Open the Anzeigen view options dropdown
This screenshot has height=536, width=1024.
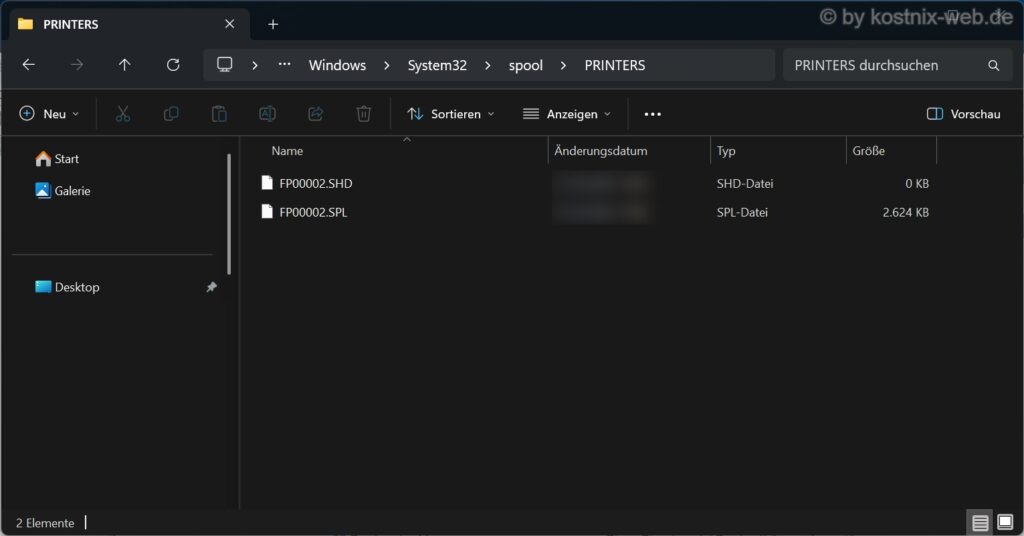click(567, 114)
